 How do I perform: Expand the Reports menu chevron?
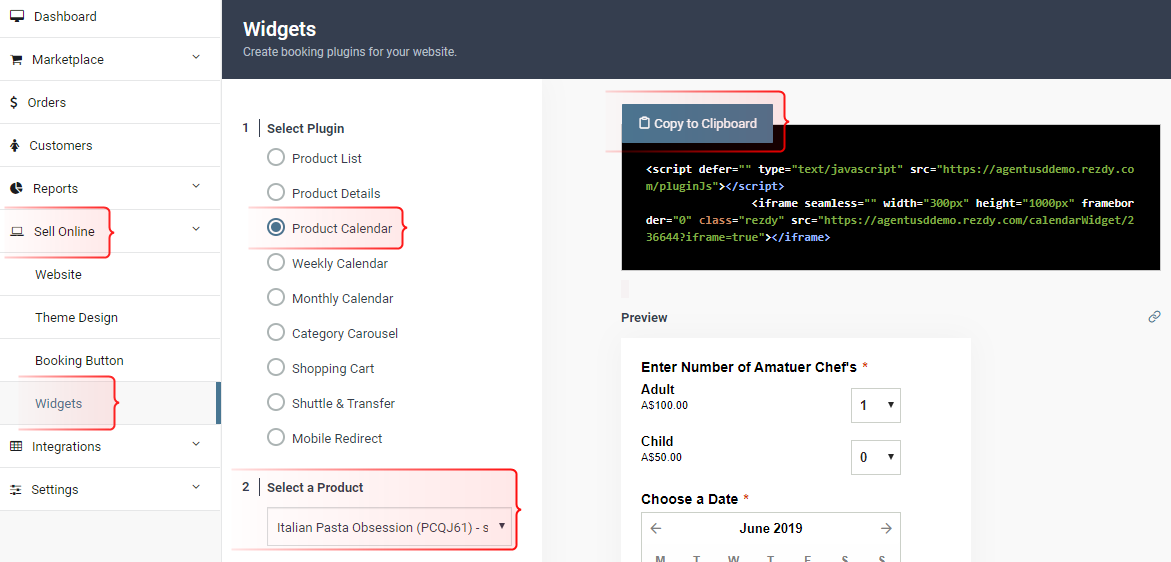pyautogui.click(x=196, y=186)
